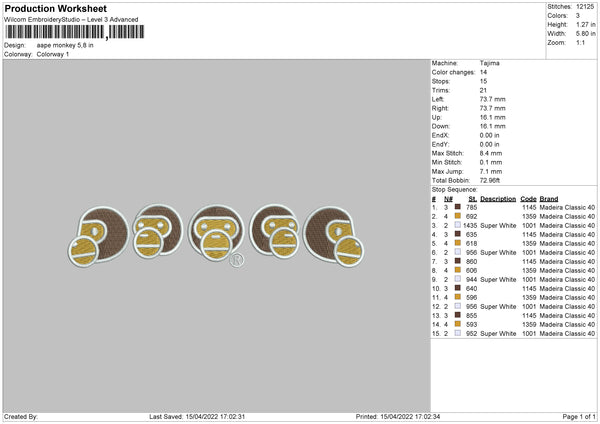Select the Machine value 'Tajima'
This screenshot has width=600, height=424.
[489, 63]
